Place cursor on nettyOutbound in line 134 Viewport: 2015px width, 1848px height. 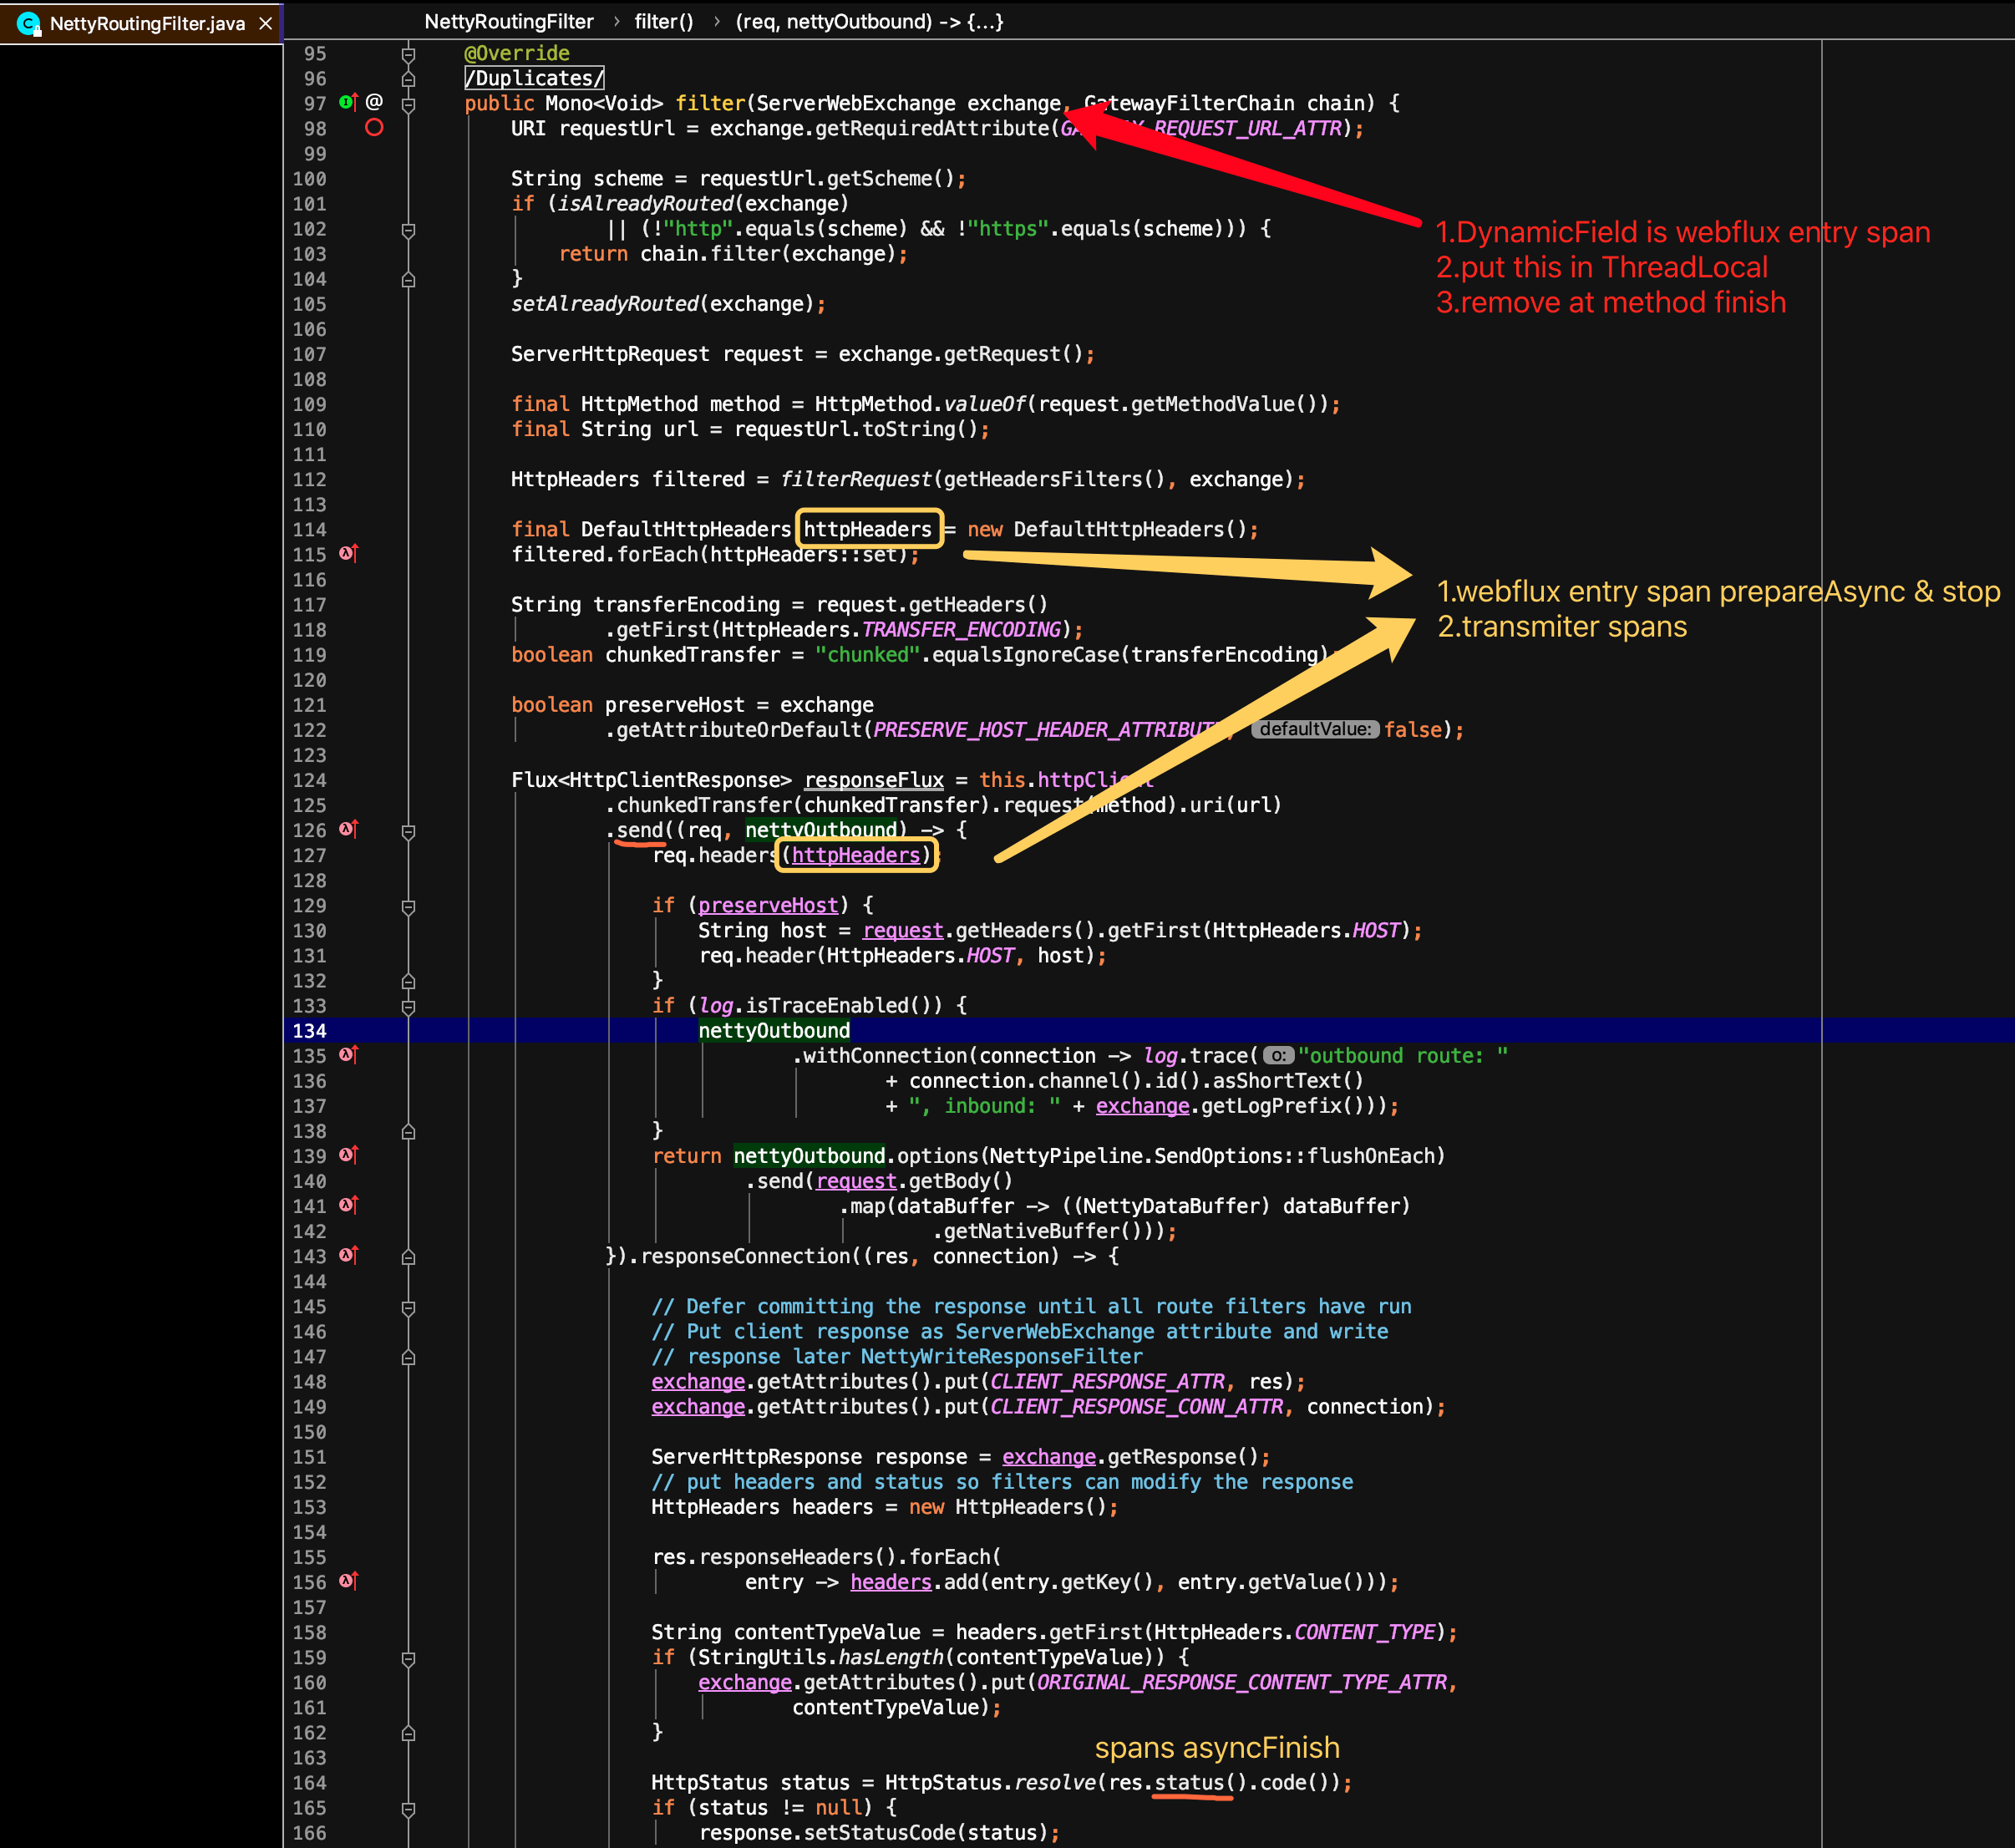(x=774, y=1030)
